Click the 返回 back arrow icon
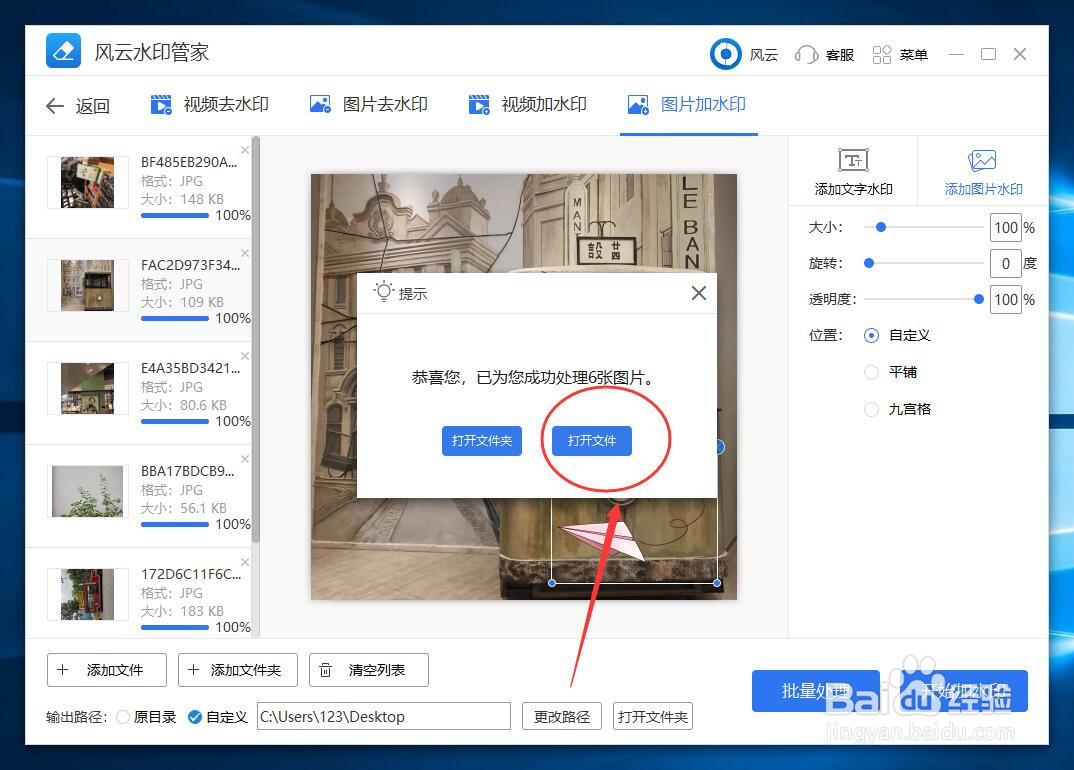 [x=55, y=106]
